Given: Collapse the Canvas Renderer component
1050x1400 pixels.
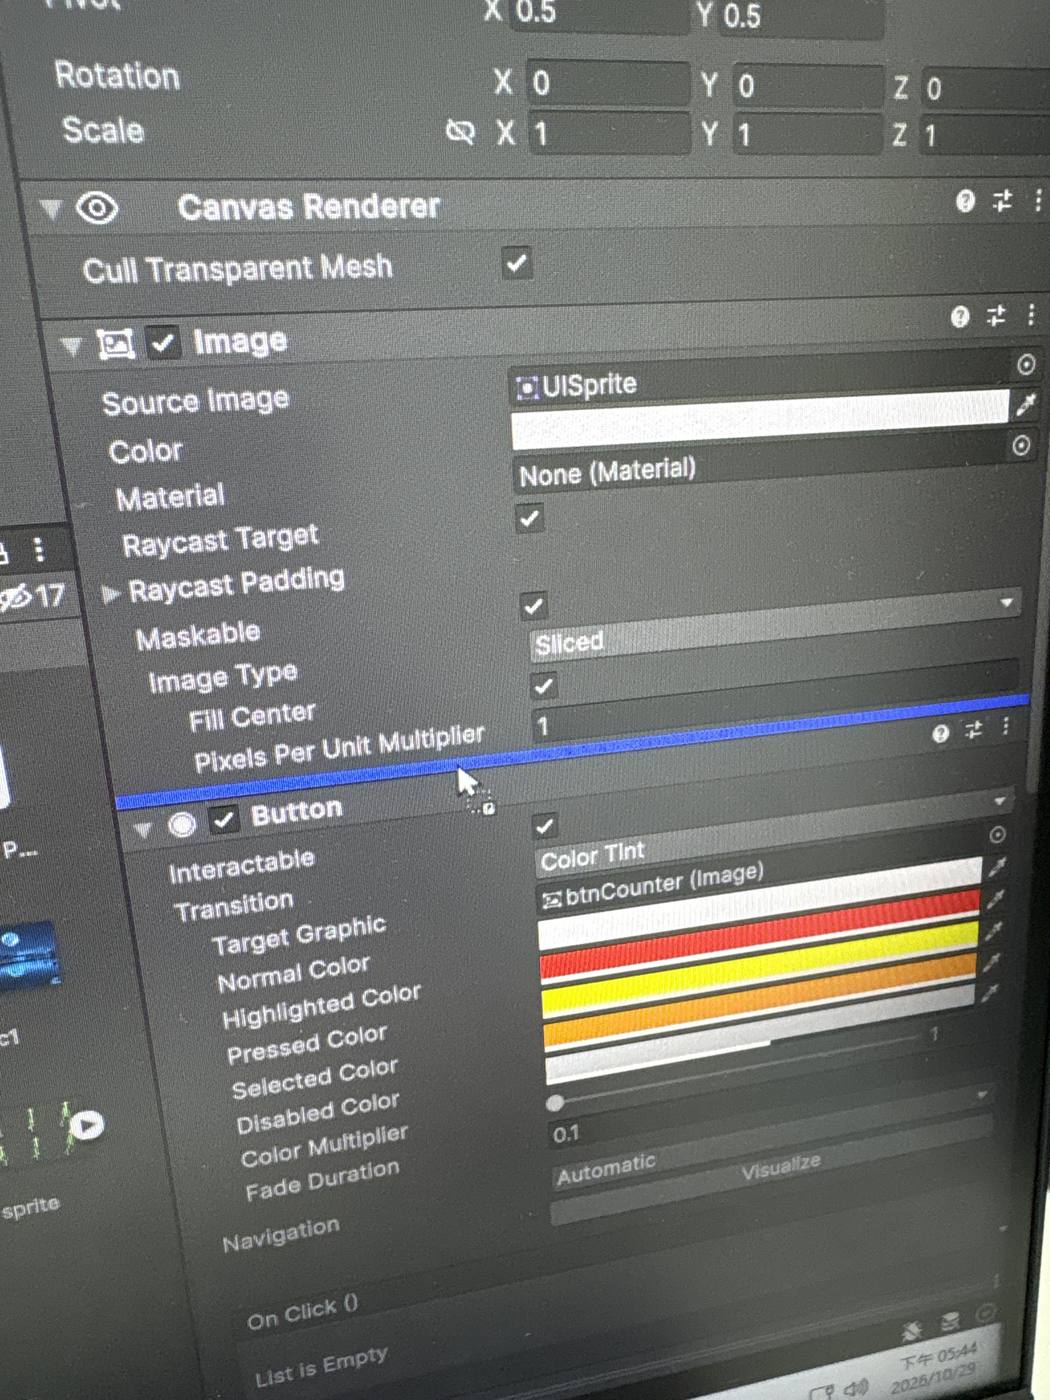Looking at the screenshot, I should click(50, 209).
